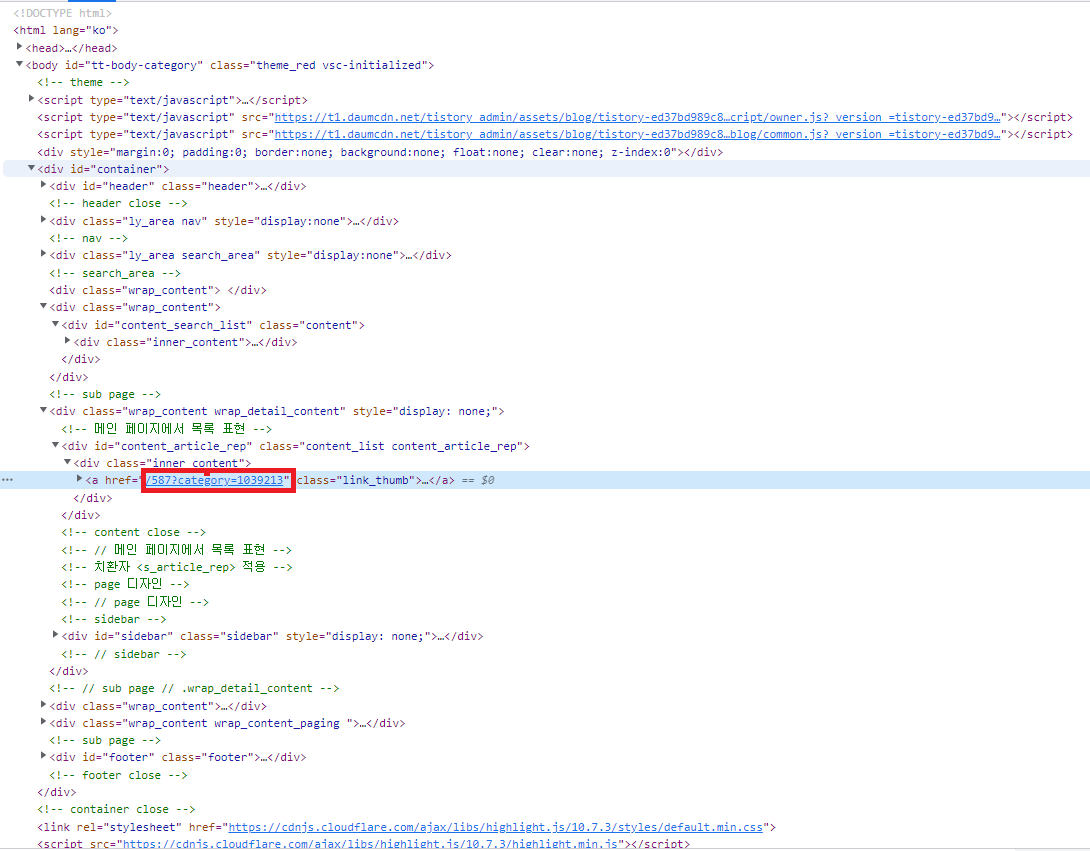The height and width of the screenshot is (851, 1090).
Task: Expand the div id header node
Action: [x=44, y=185]
